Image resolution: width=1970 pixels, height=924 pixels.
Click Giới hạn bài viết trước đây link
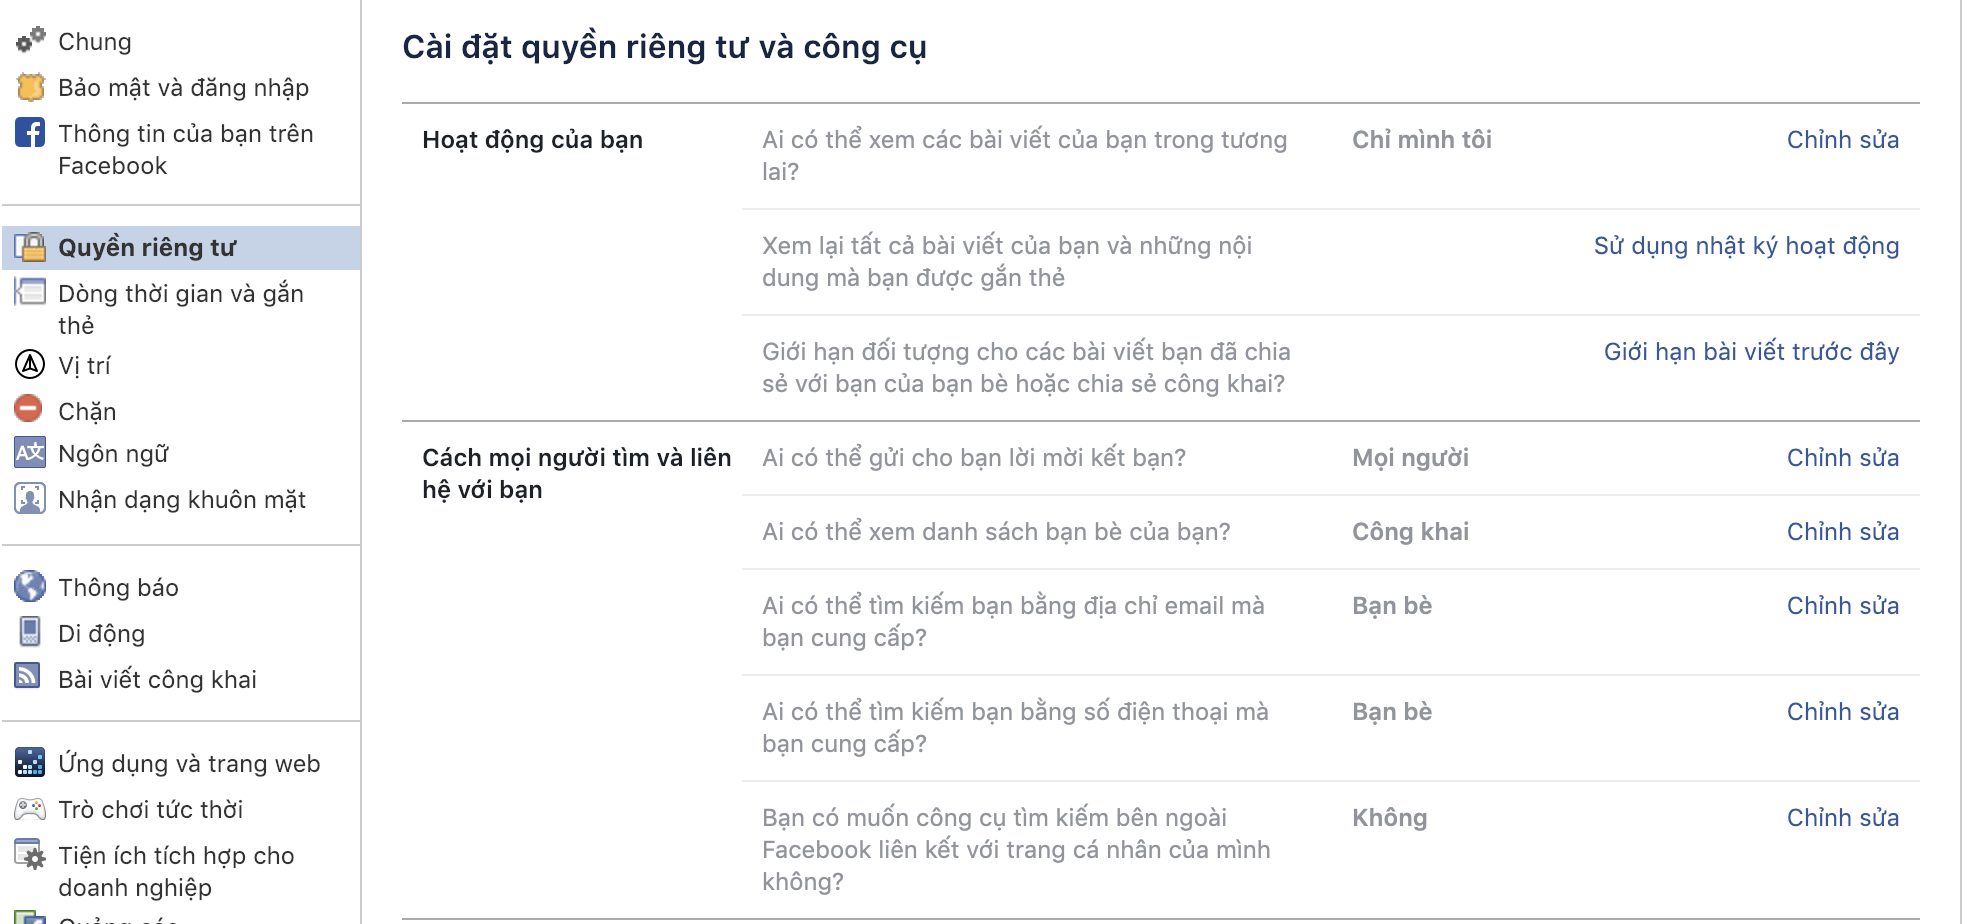point(1750,352)
